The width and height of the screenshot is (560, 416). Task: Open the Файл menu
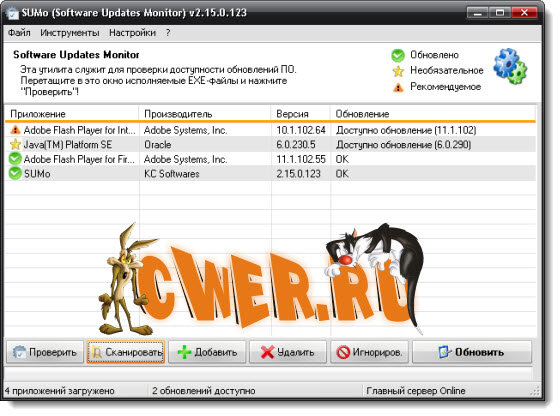coord(19,33)
